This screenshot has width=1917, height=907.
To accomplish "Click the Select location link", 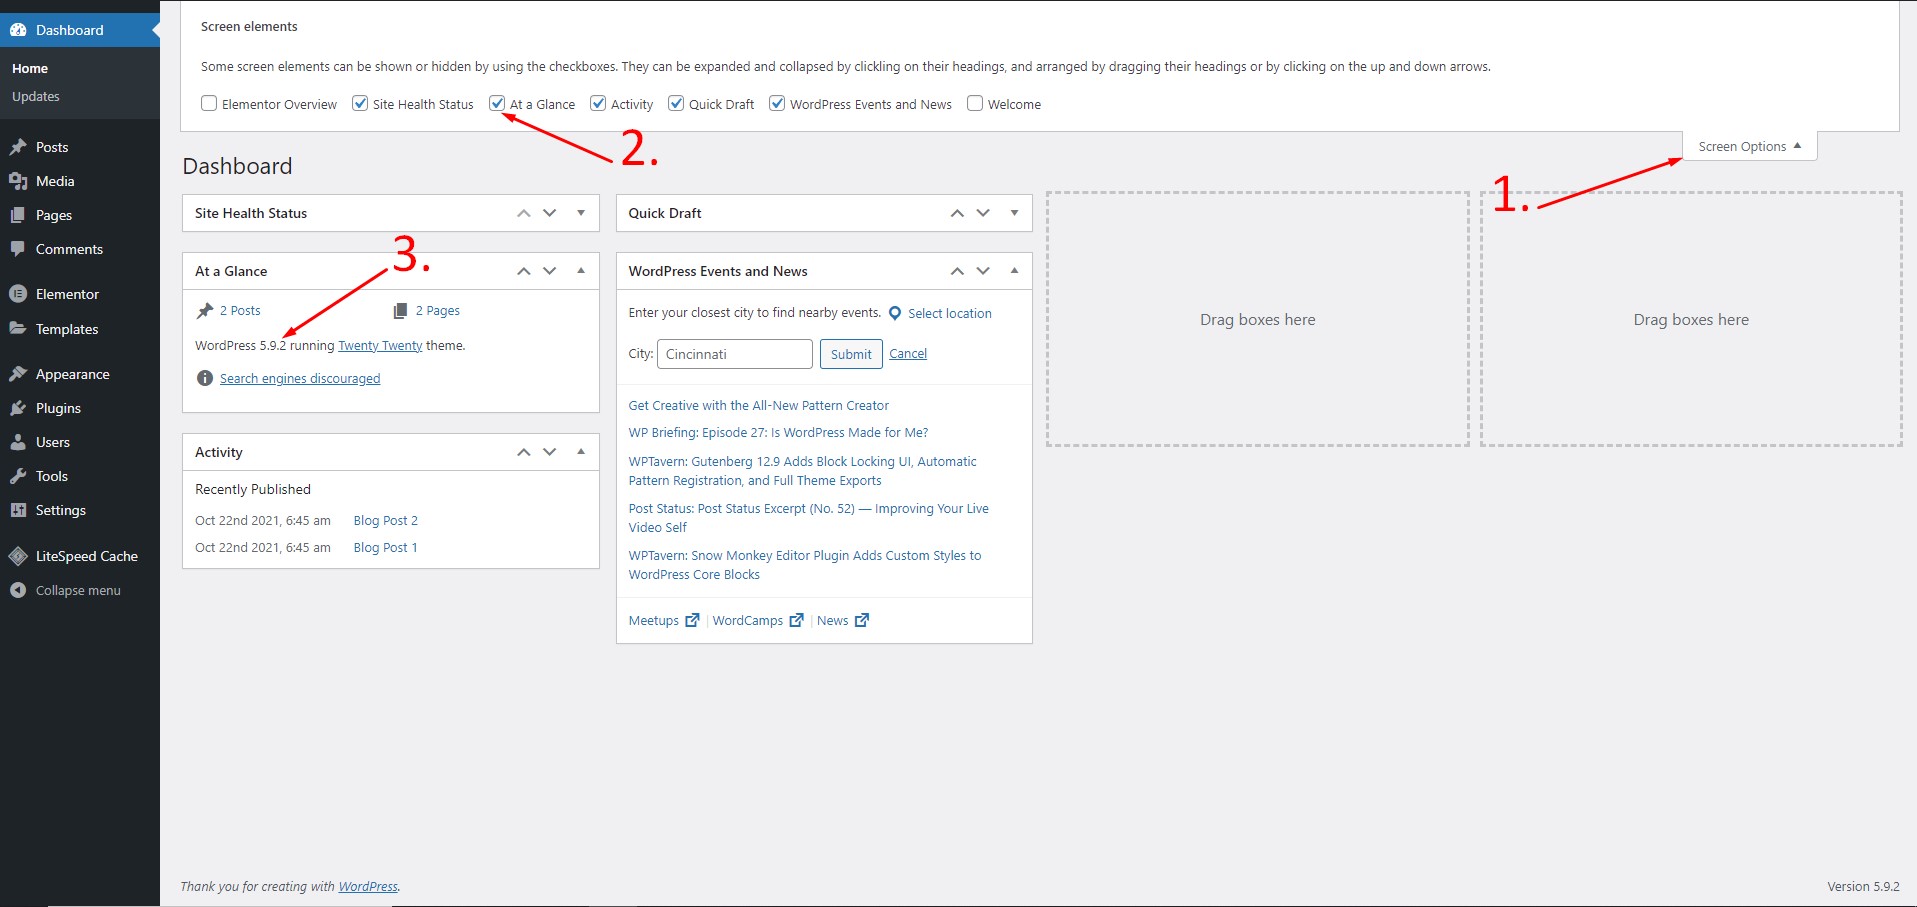I will (950, 314).
